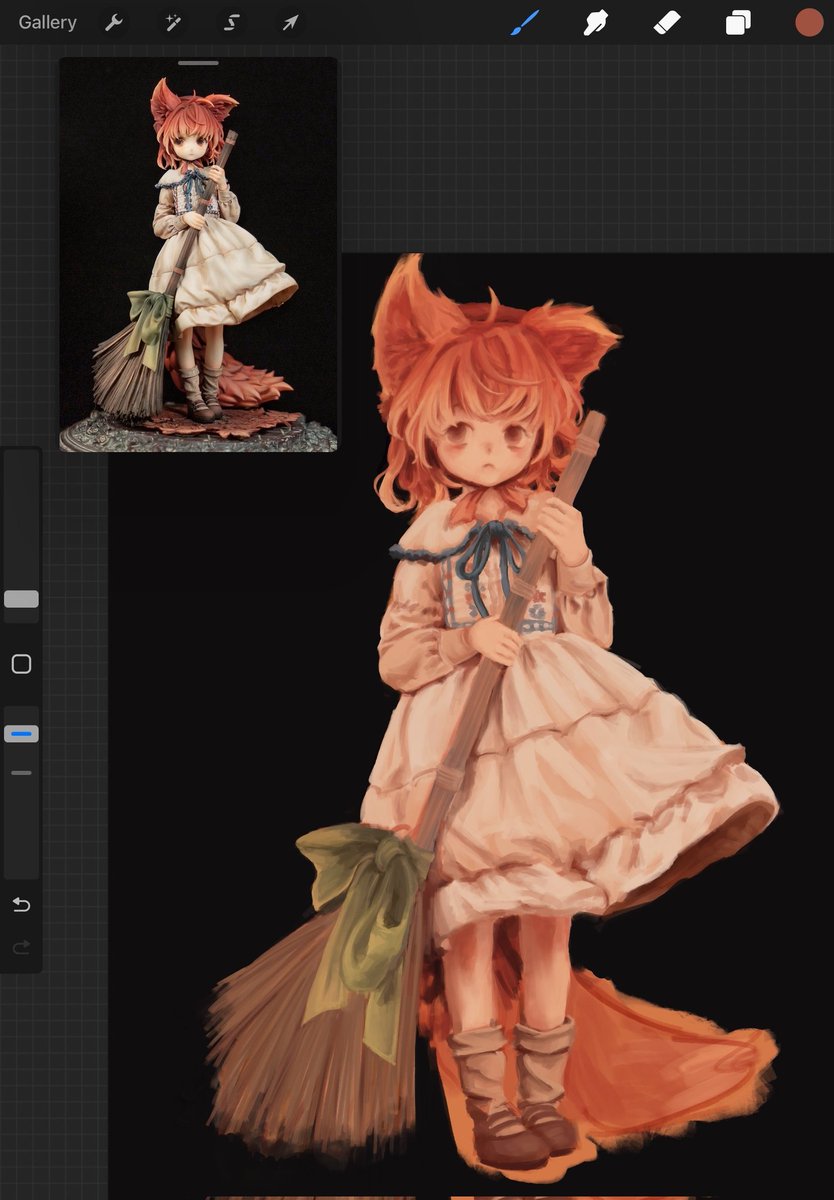Activate the Transform arrow tool

pos(290,22)
